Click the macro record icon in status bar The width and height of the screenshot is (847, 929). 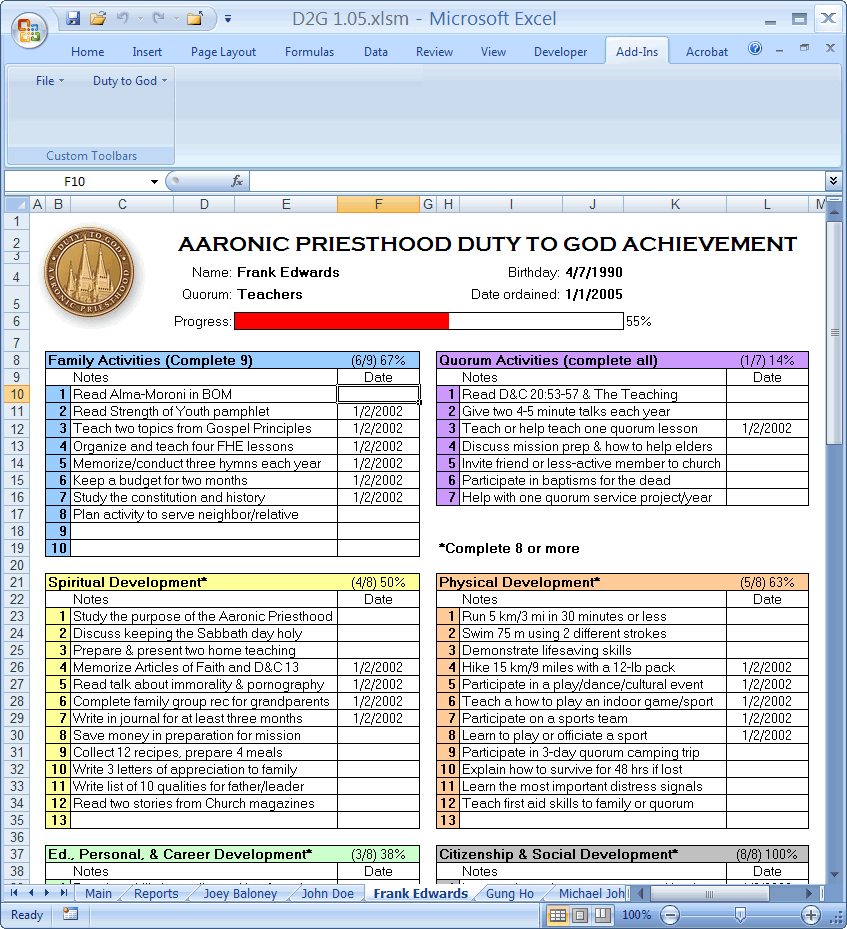tap(70, 914)
